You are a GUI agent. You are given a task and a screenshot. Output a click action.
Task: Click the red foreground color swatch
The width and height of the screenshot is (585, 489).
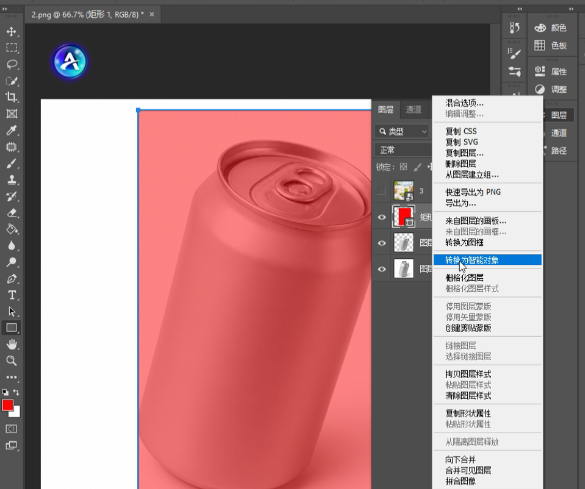pyautogui.click(x=7, y=405)
